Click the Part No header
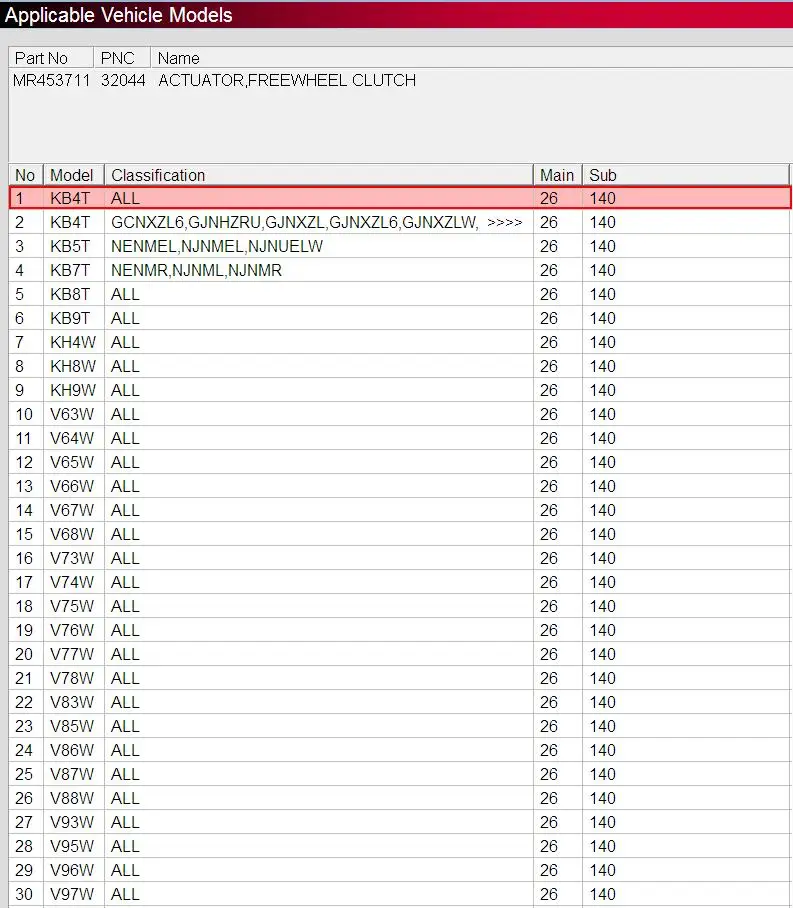This screenshot has width=793, height=908. point(51,58)
